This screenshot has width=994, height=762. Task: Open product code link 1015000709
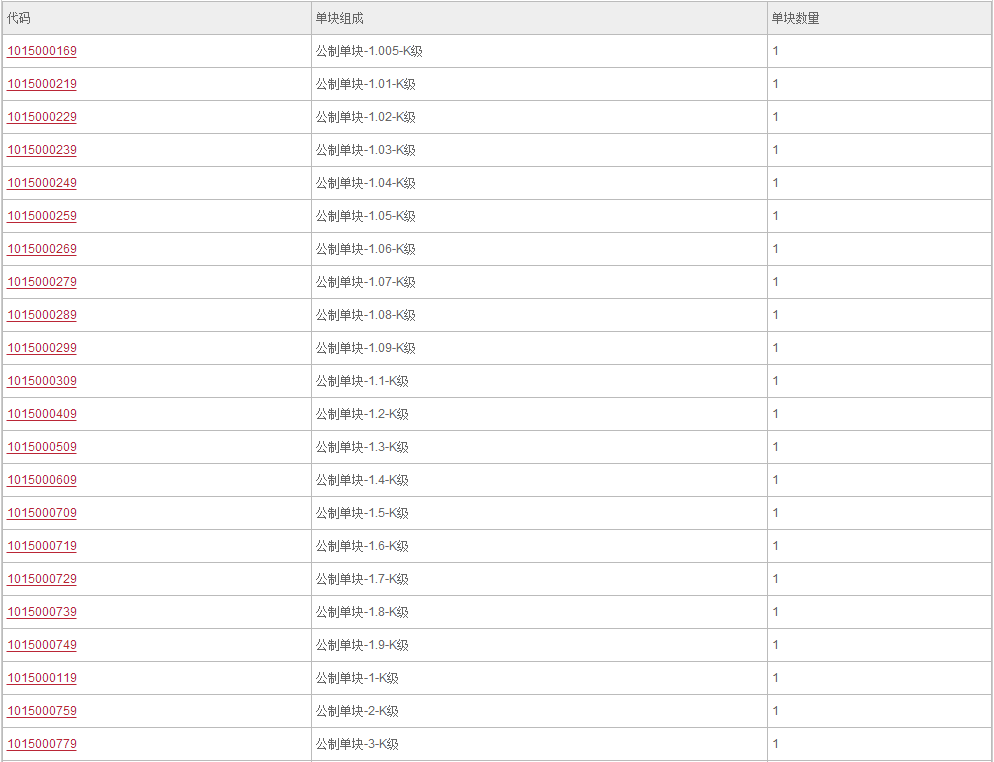[x=42, y=512]
